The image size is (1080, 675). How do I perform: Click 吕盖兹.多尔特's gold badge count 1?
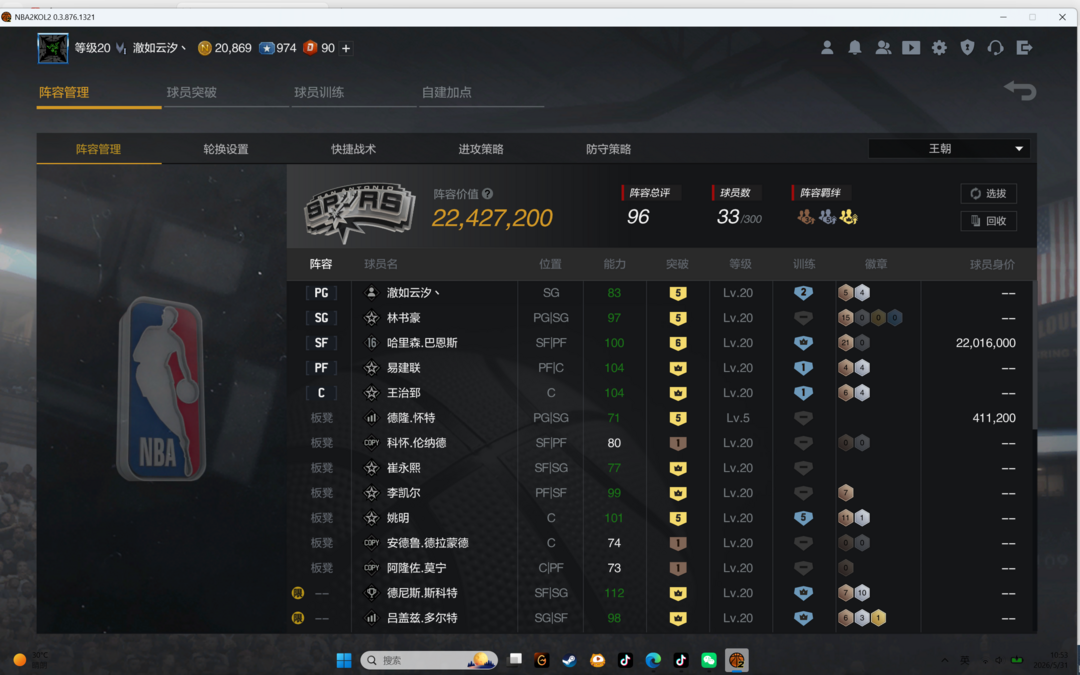pos(878,618)
